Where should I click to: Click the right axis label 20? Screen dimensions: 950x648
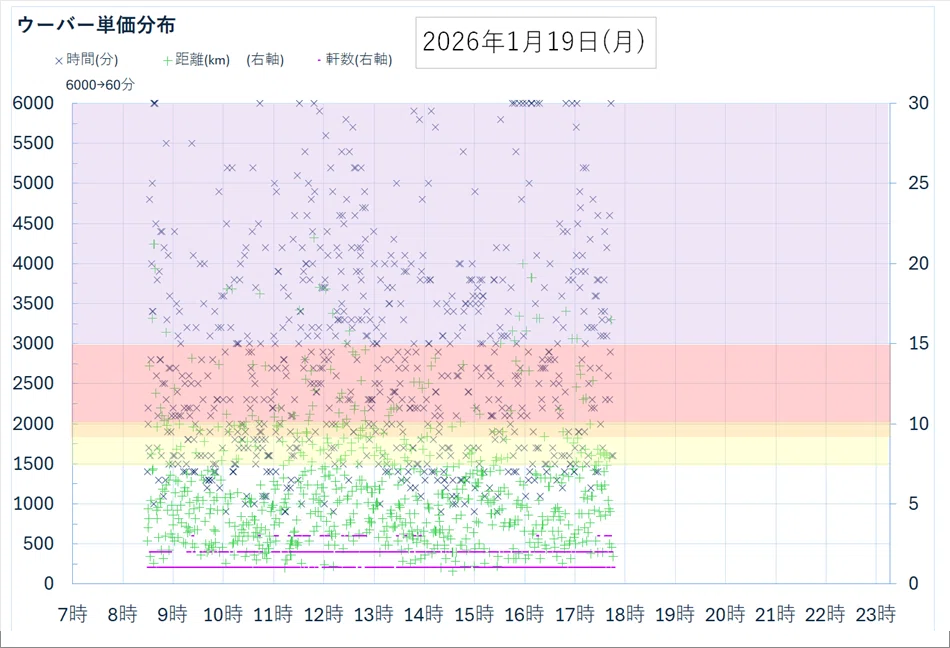pos(918,263)
